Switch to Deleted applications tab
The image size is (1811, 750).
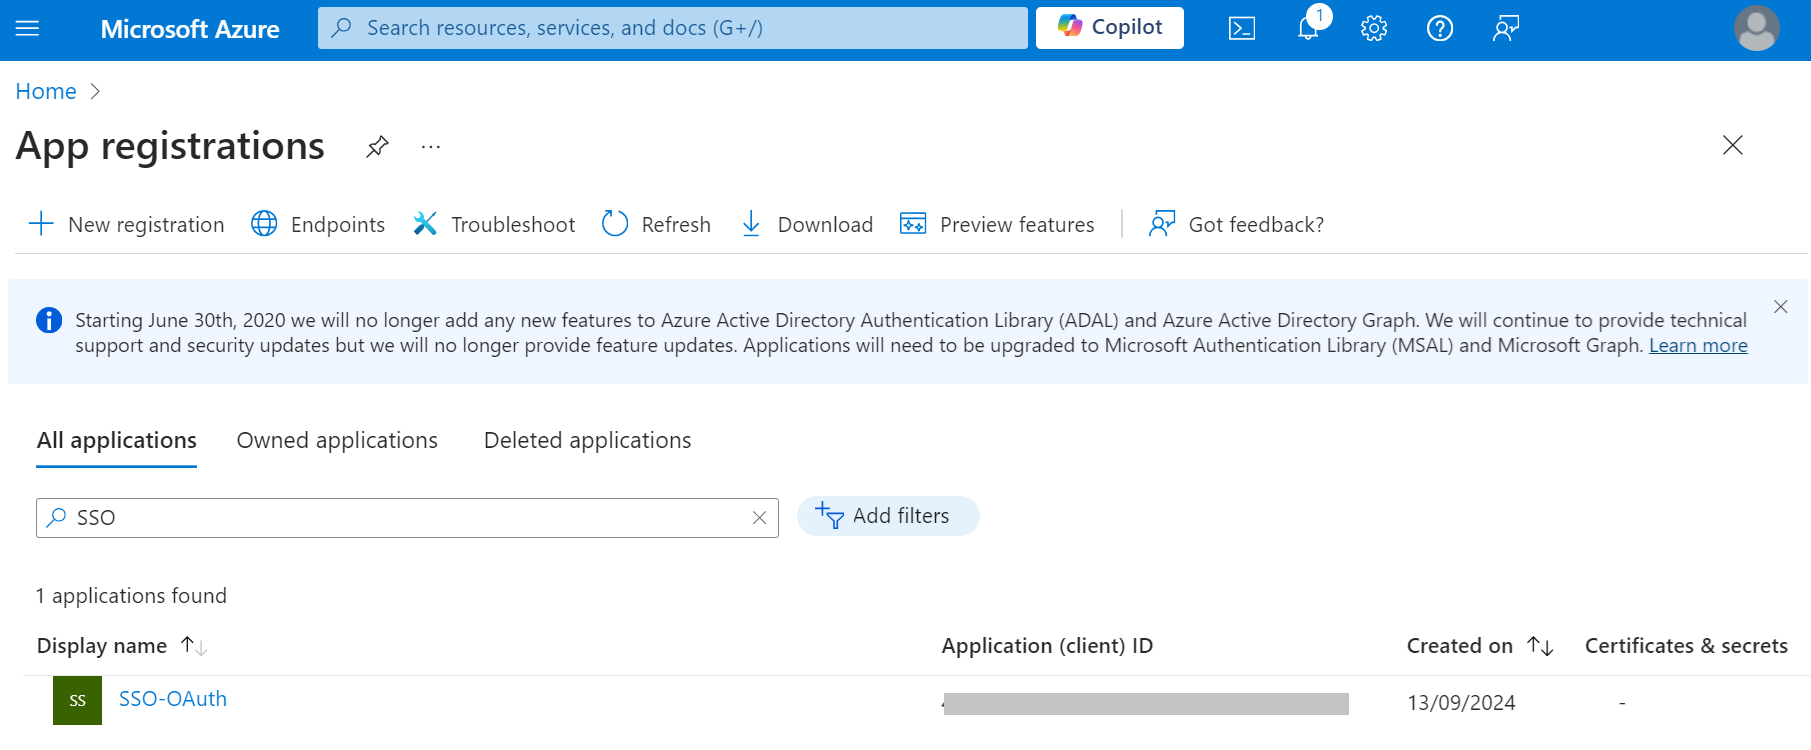(587, 441)
